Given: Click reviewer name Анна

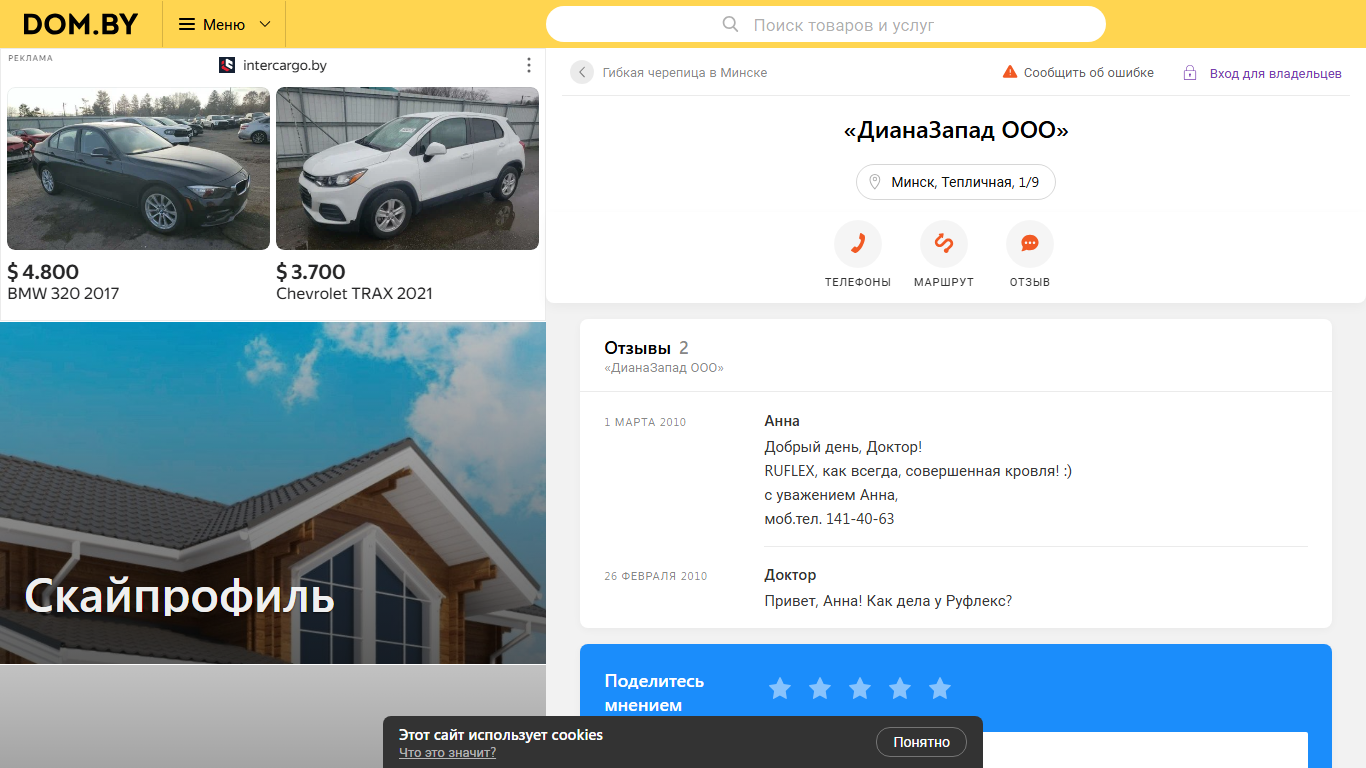Looking at the screenshot, I should coord(782,421).
